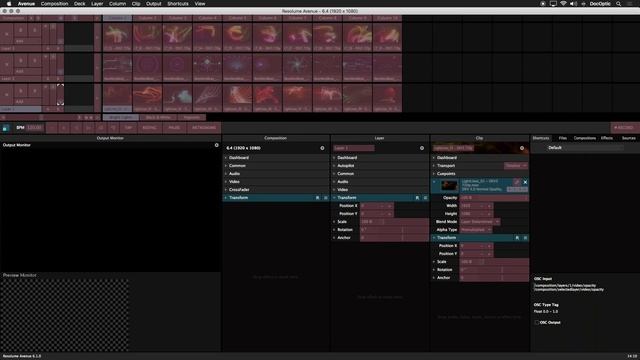Switch to the Compositions tab
The width and height of the screenshot is (640, 360).
[584, 138]
